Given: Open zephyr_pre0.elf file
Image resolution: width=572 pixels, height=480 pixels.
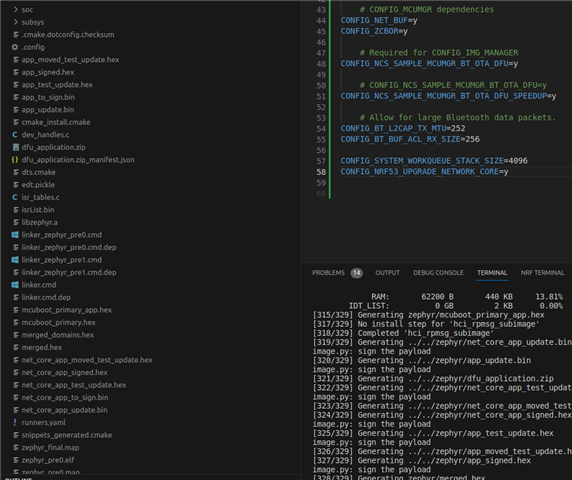Looking at the screenshot, I should tap(48, 460).
